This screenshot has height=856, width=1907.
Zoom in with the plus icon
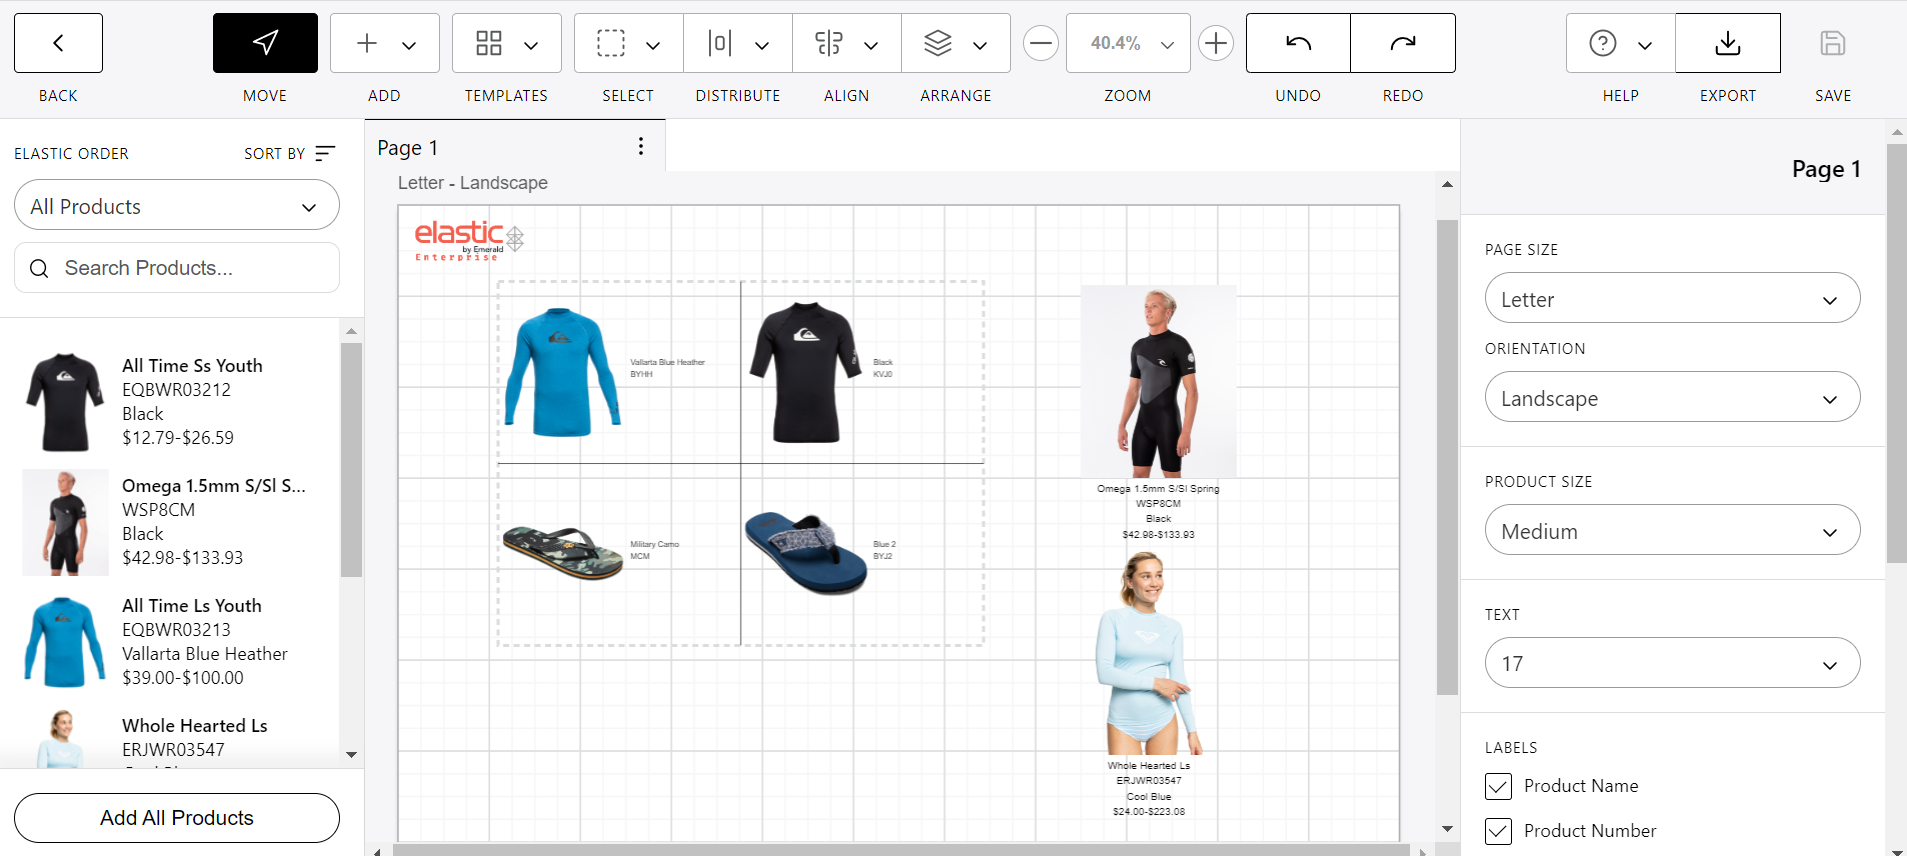click(1216, 43)
